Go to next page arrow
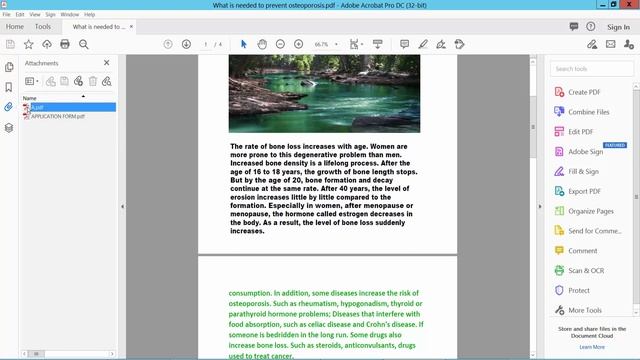The height and width of the screenshot is (360, 640). point(186,44)
